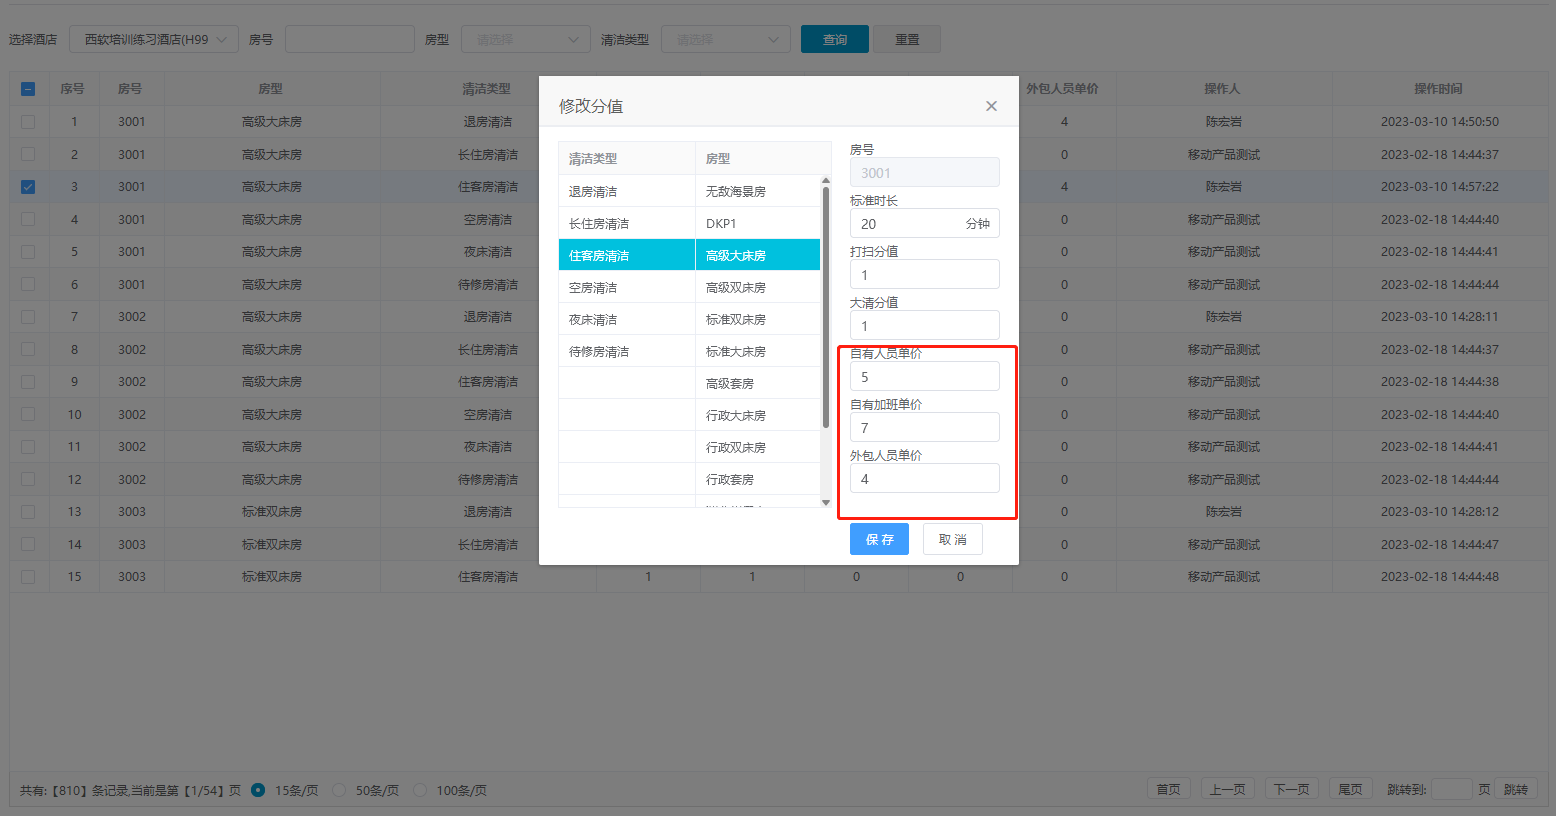The width and height of the screenshot is (1556, 816).
Task: Select 15条/页 radio option
Action: click(x=258, y=790)
